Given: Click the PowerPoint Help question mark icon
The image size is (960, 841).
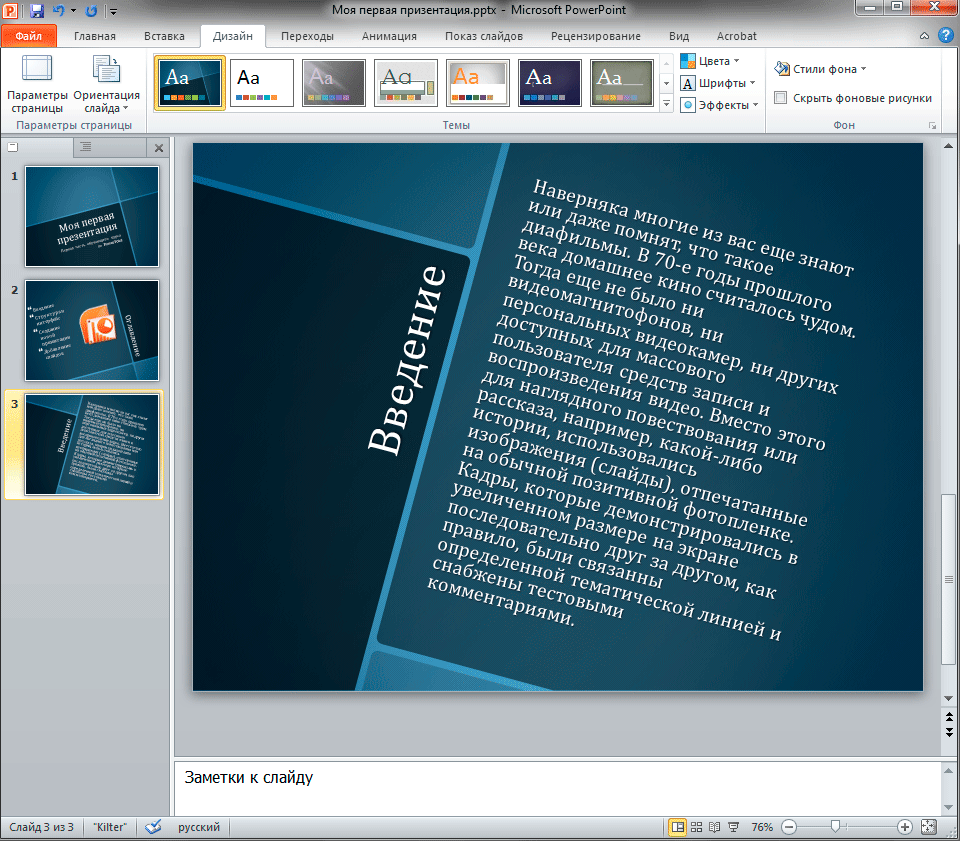Looking at the screenshot, I should point(945,36).
